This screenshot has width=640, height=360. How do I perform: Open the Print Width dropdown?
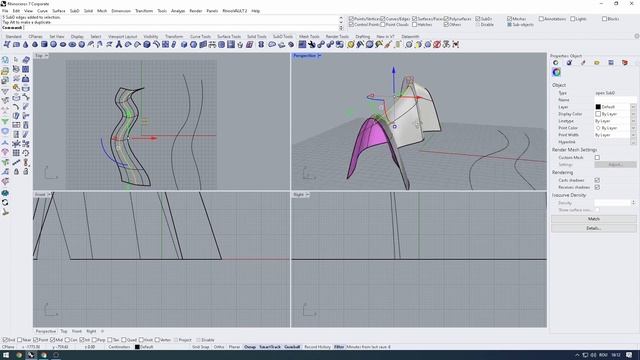633,135
